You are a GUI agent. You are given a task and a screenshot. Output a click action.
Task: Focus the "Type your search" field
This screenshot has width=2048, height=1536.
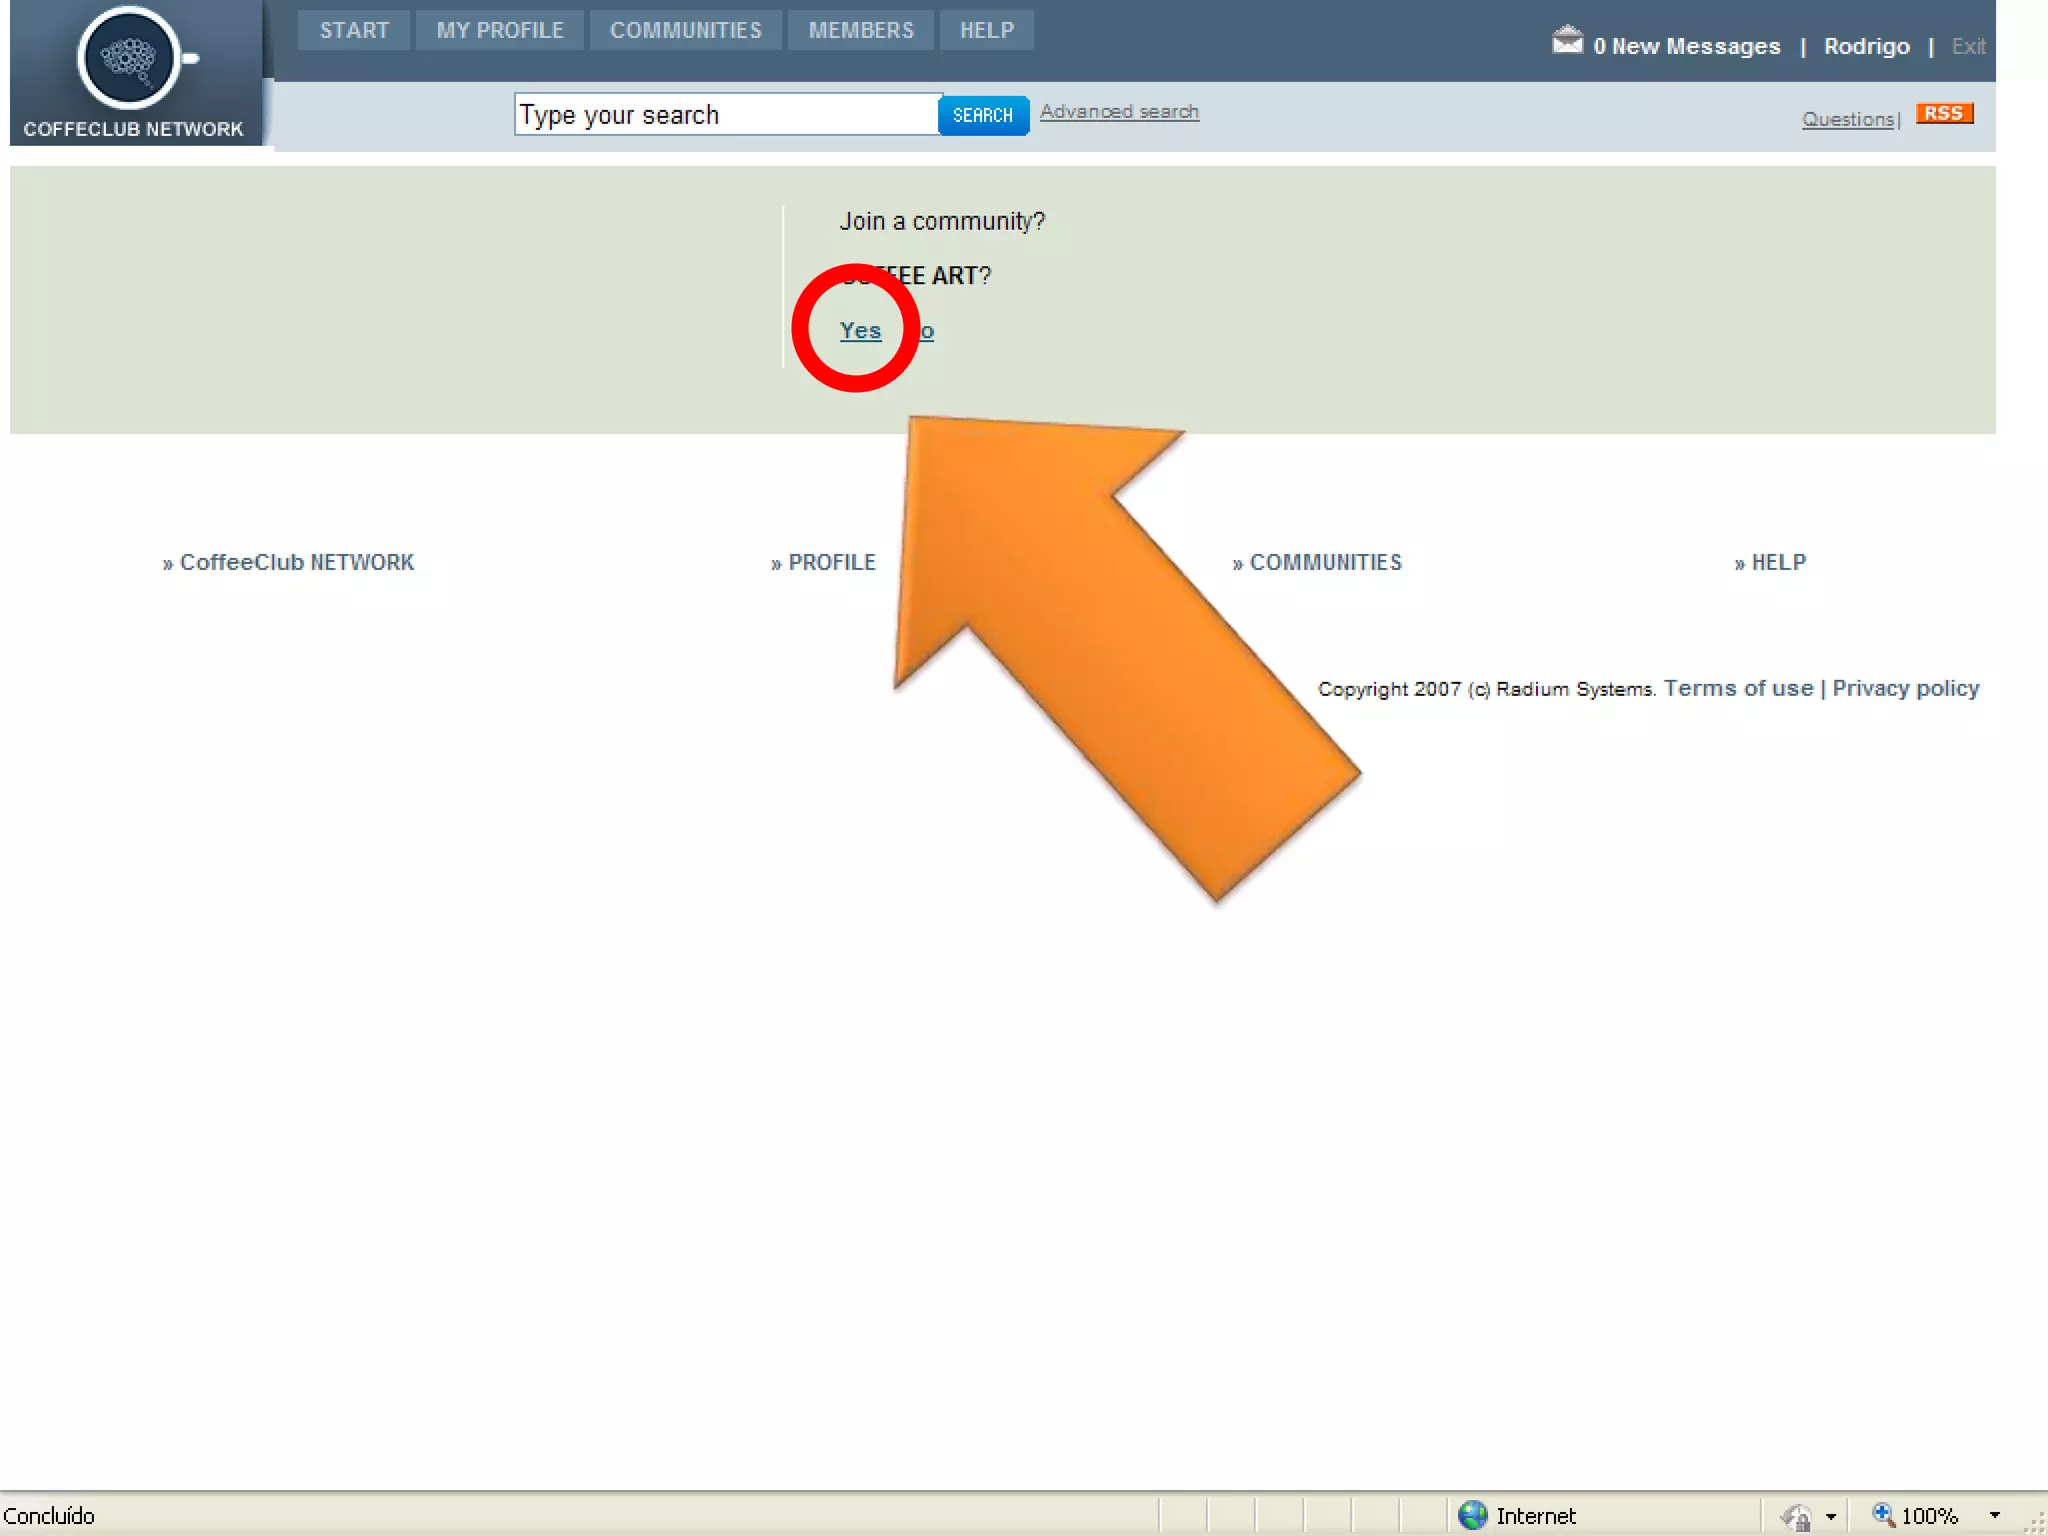(x=726, y=115)
